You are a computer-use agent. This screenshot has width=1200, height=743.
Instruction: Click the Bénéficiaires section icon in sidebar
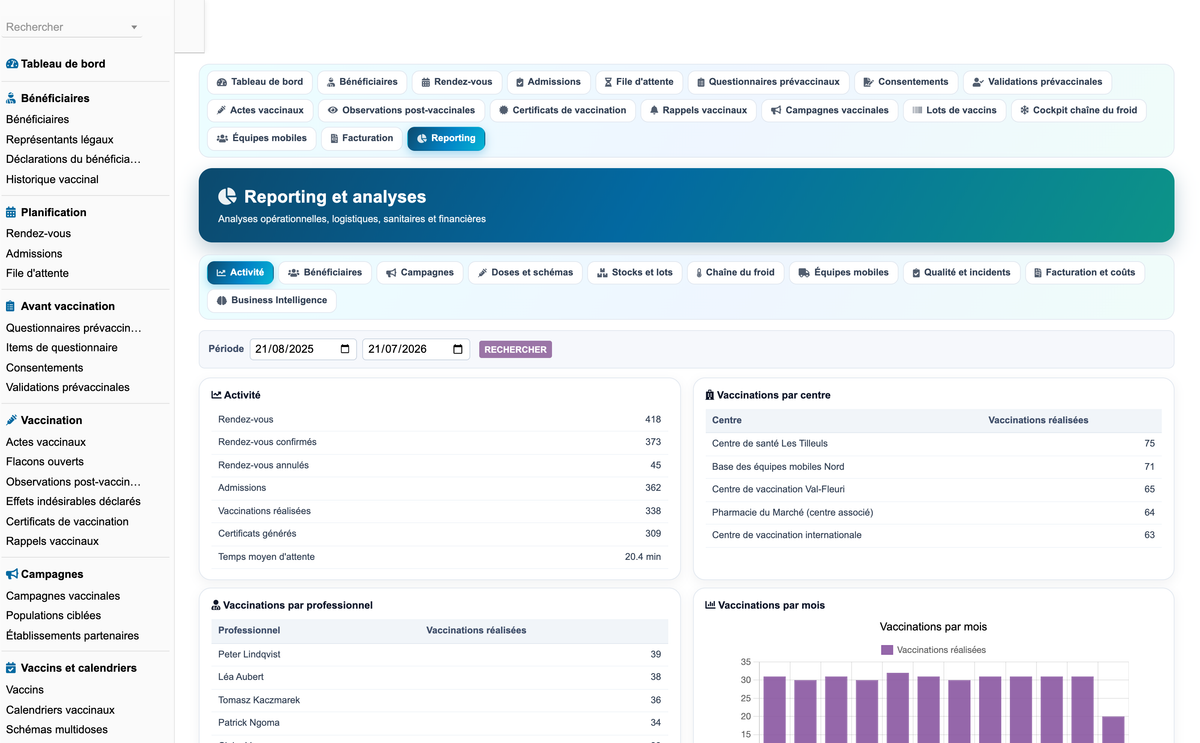click(11, 98)
